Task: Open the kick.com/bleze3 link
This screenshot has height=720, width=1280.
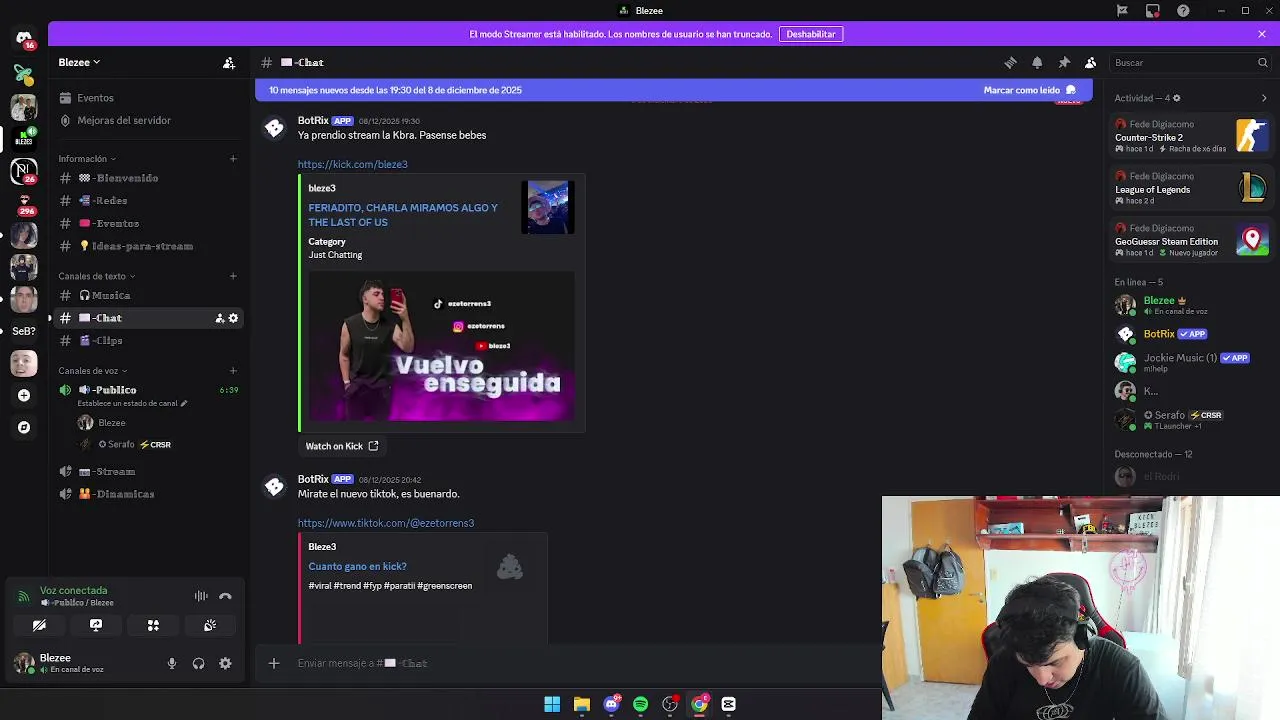Action: coord(352,164)
